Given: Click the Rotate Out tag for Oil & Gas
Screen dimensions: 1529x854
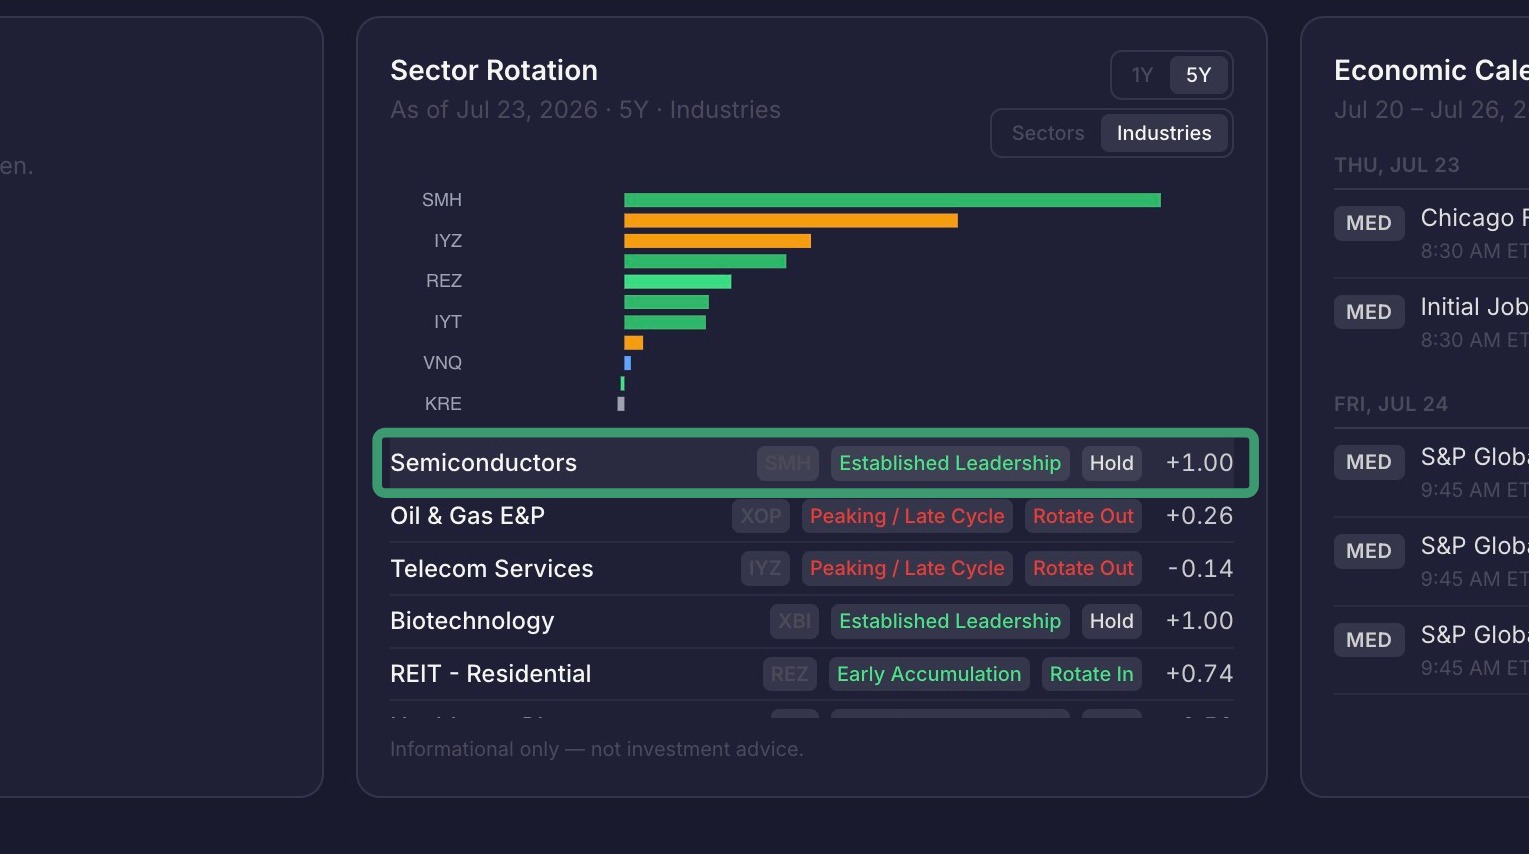Looking at the screenshot, I should tap(1083, 516).
